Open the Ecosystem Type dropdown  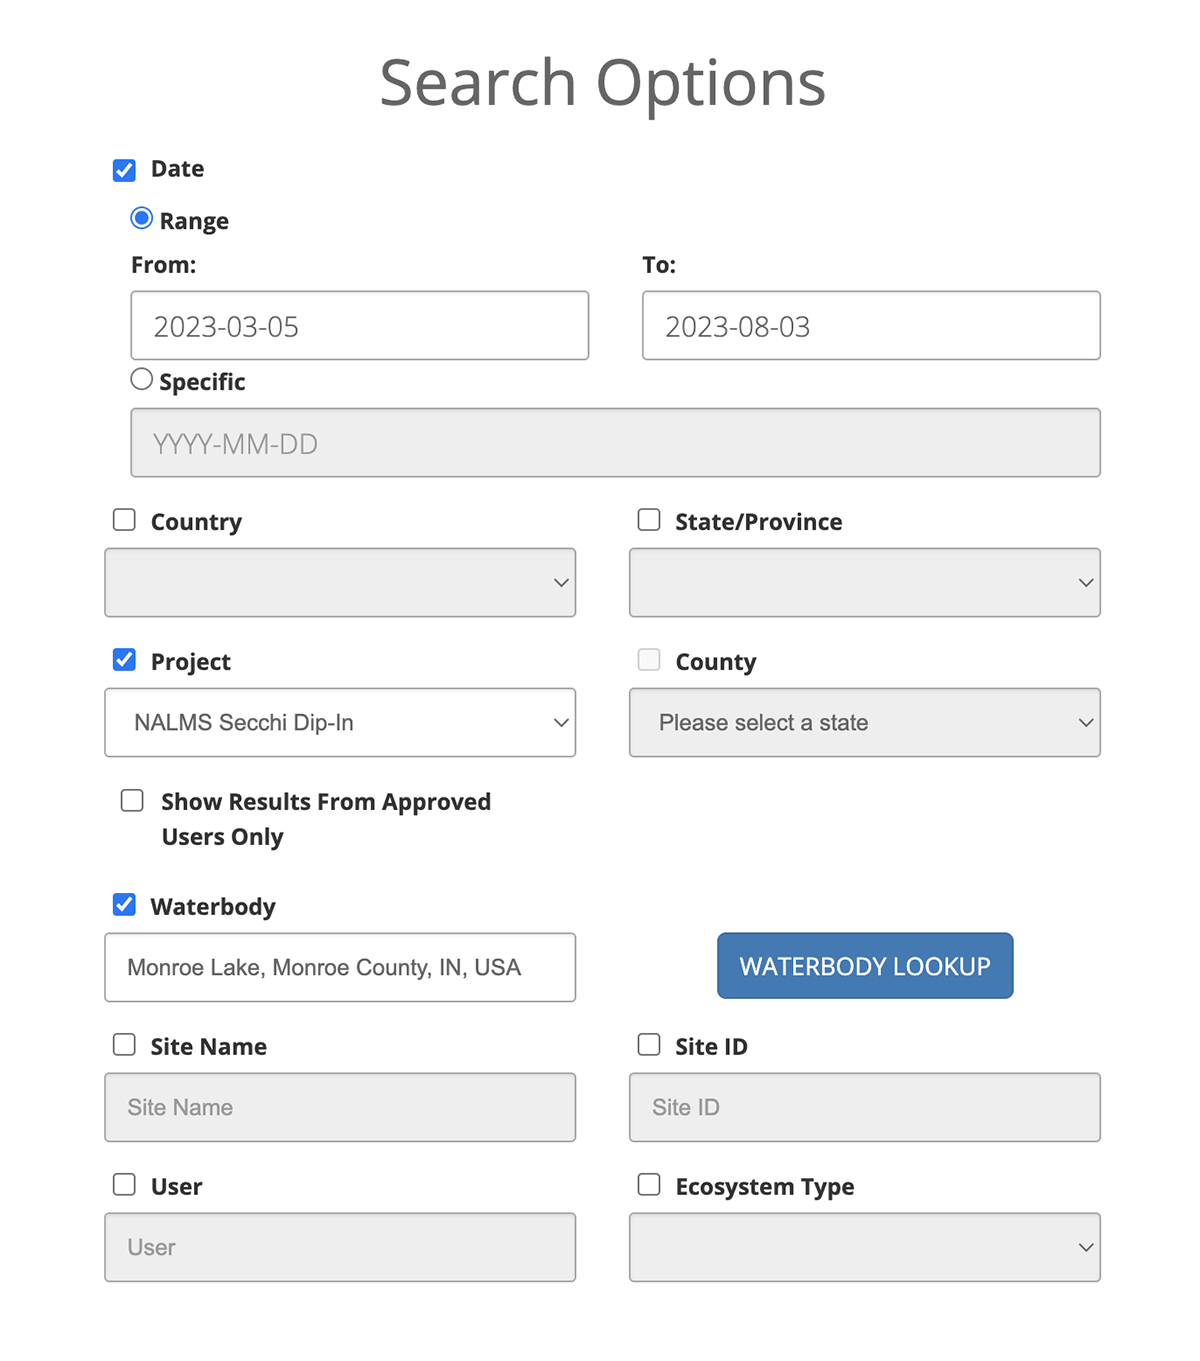pos(864,1248)
